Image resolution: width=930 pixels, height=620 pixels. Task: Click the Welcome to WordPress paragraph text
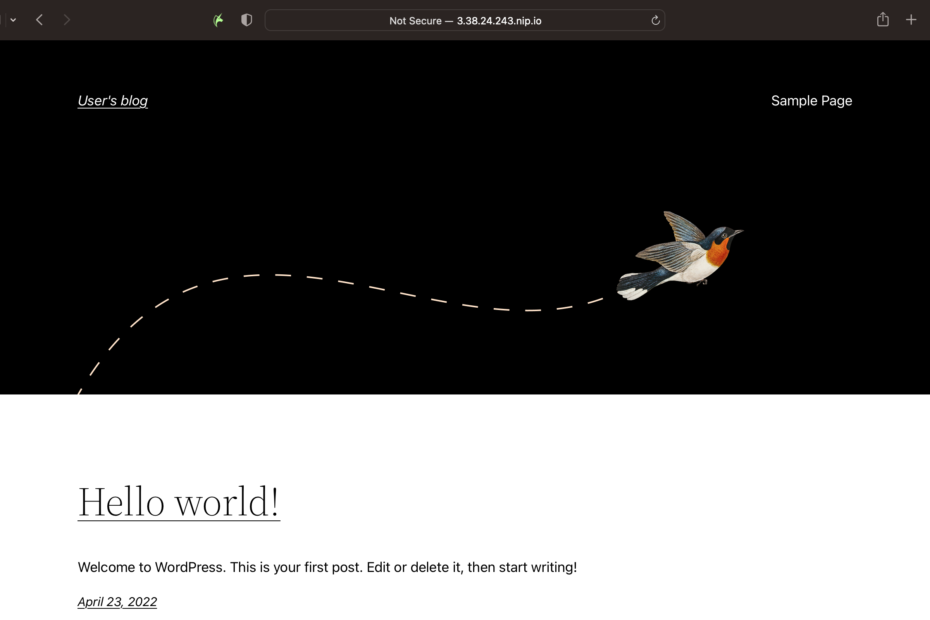point(327,567)
